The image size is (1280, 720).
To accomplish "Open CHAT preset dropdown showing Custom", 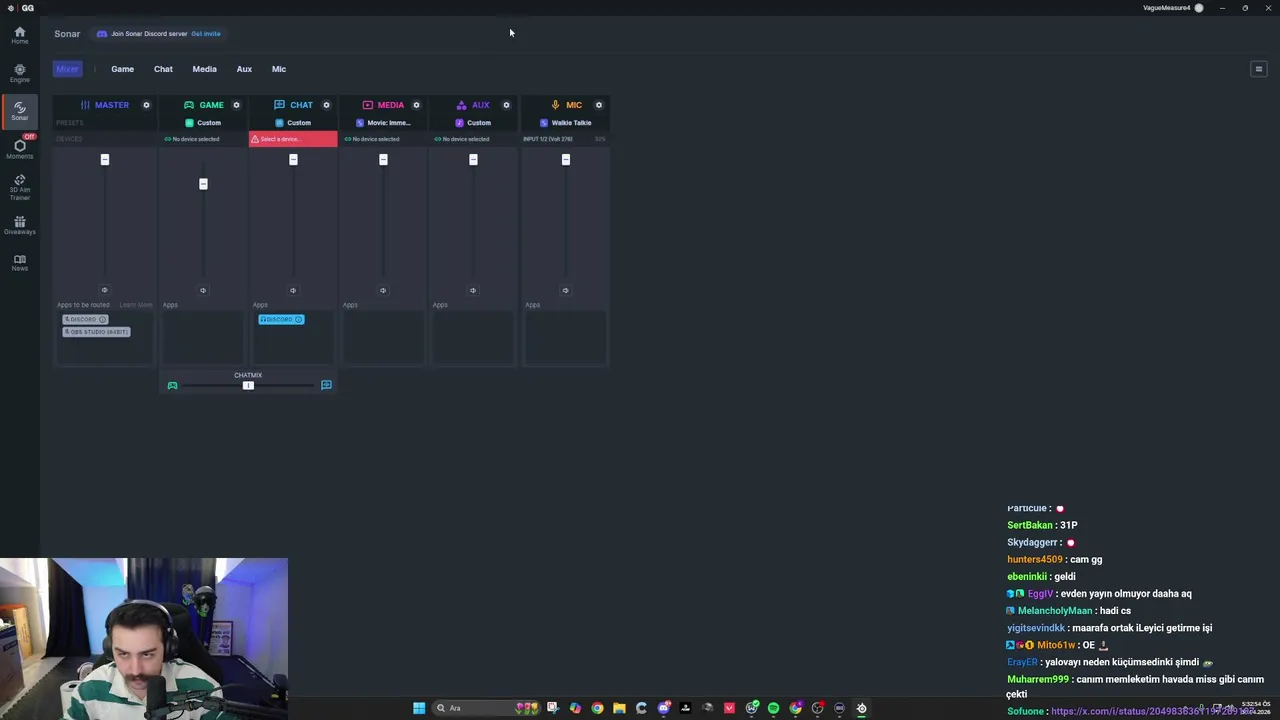I will pos(293,123).
